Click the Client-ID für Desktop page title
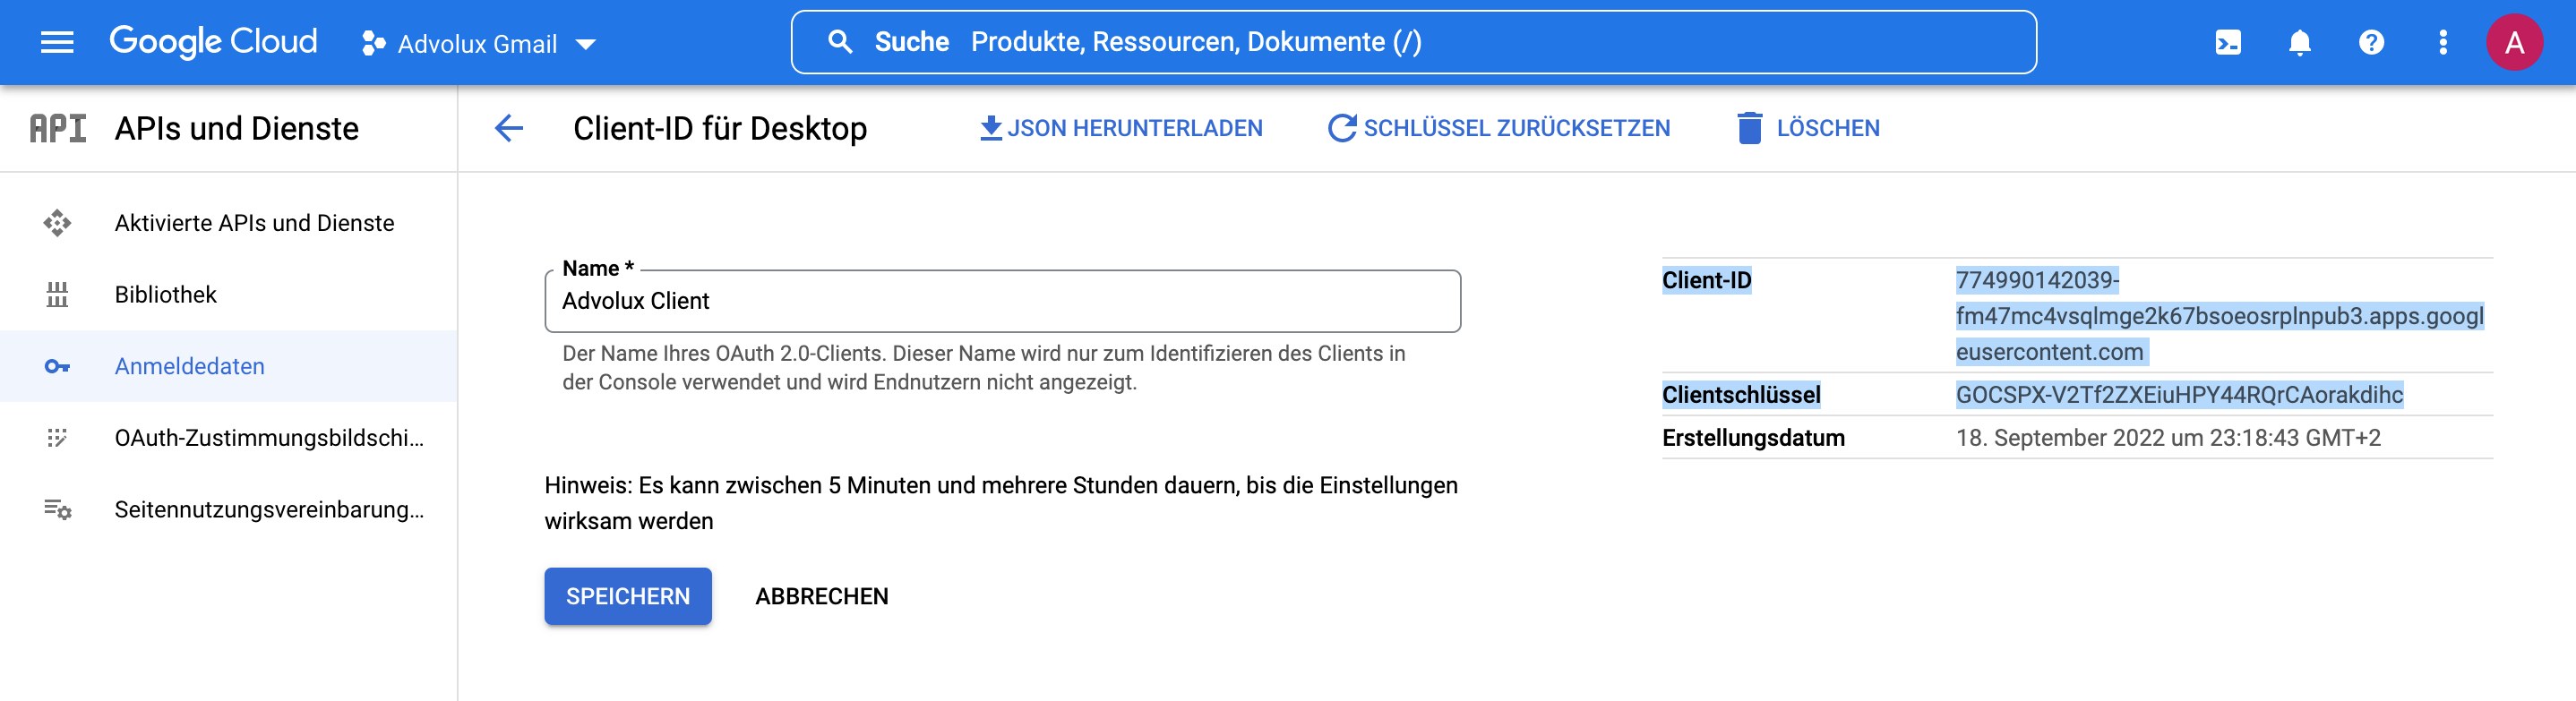Image resolution: width=2576 pixels, height=701 pixels. pyautogui.click(x=720, y=128)
